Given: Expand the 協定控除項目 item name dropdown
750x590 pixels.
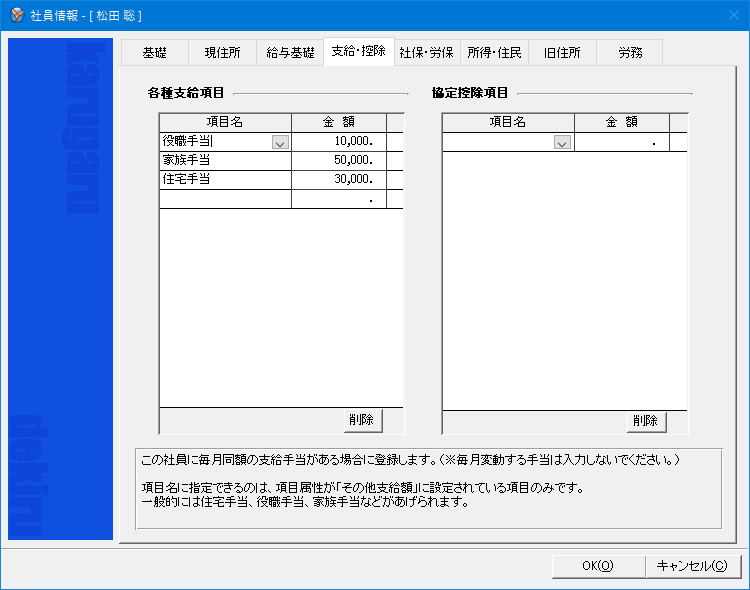Looking at the screenshot, I should coord(562,143).
